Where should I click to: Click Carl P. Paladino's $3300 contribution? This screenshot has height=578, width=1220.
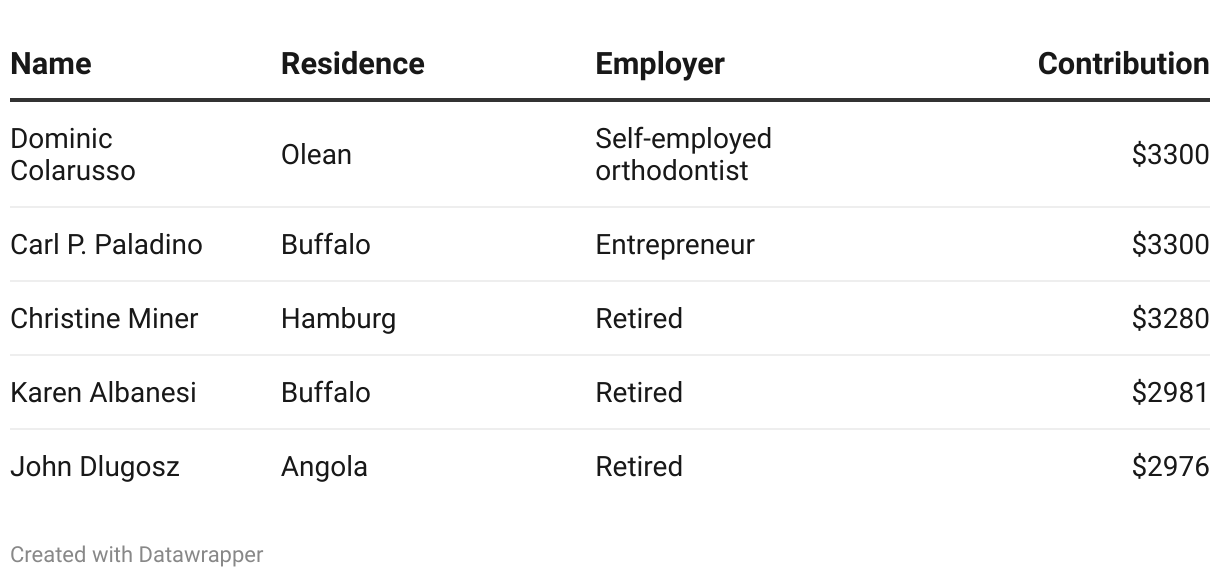(x=1170, y=245)
